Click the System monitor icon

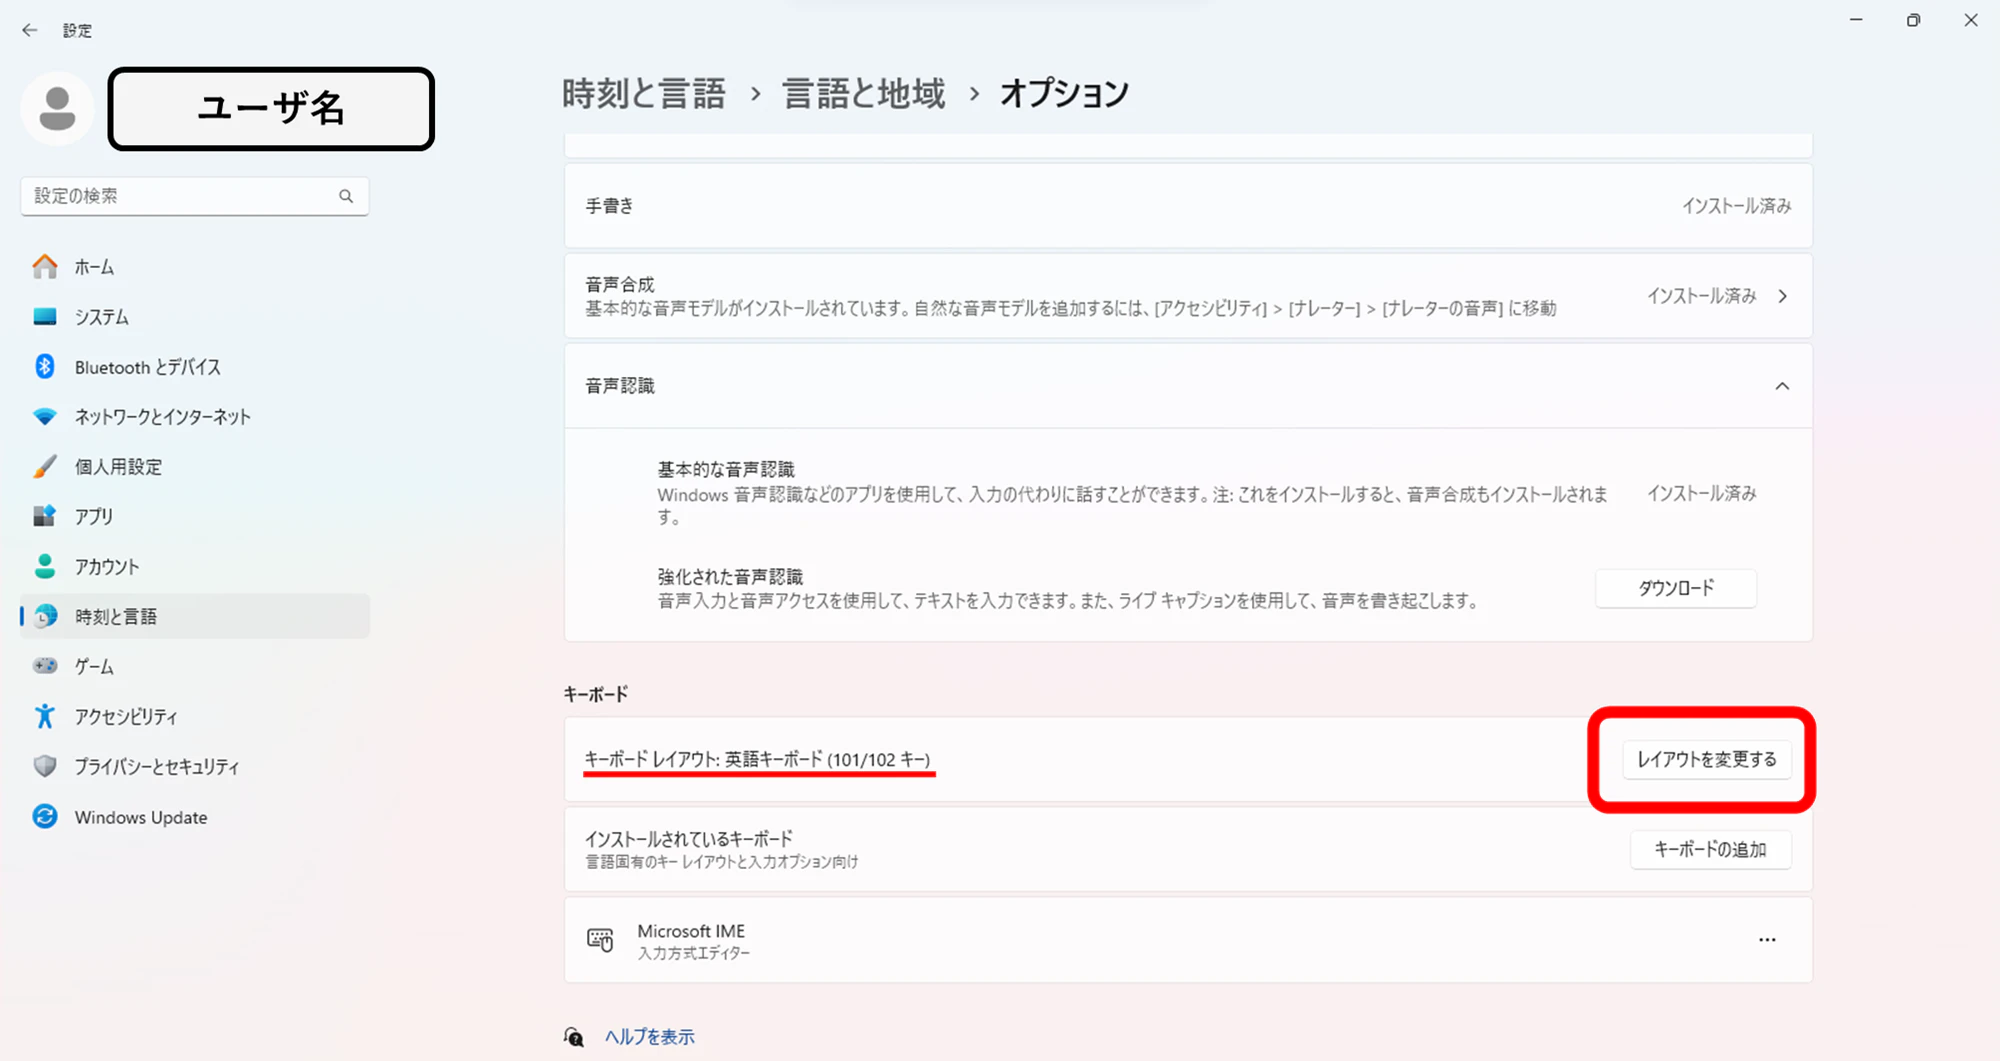[45, 317]
